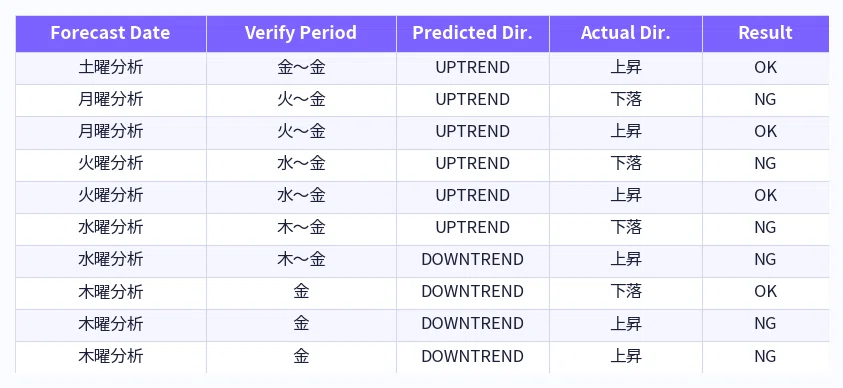Select UPTREND in the 土曜分析 row
Screen dimensions: 843x388
point(473,68)
